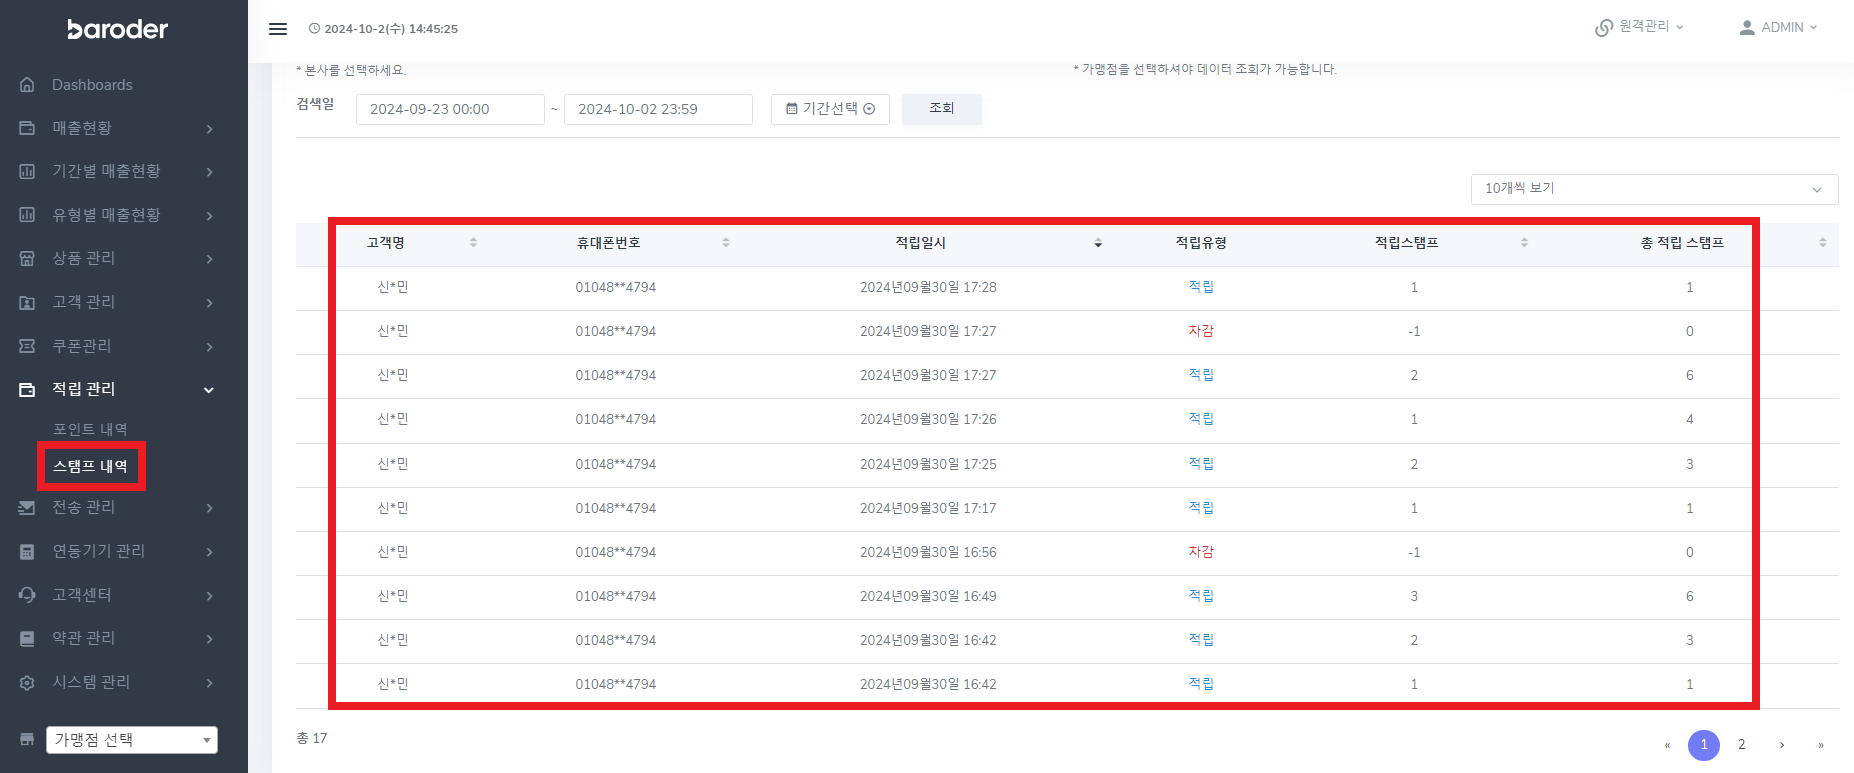Click the 원격관리 remote link icon
The image size is (1854, 773).
pyautogui.click(x=1604, y=28)
